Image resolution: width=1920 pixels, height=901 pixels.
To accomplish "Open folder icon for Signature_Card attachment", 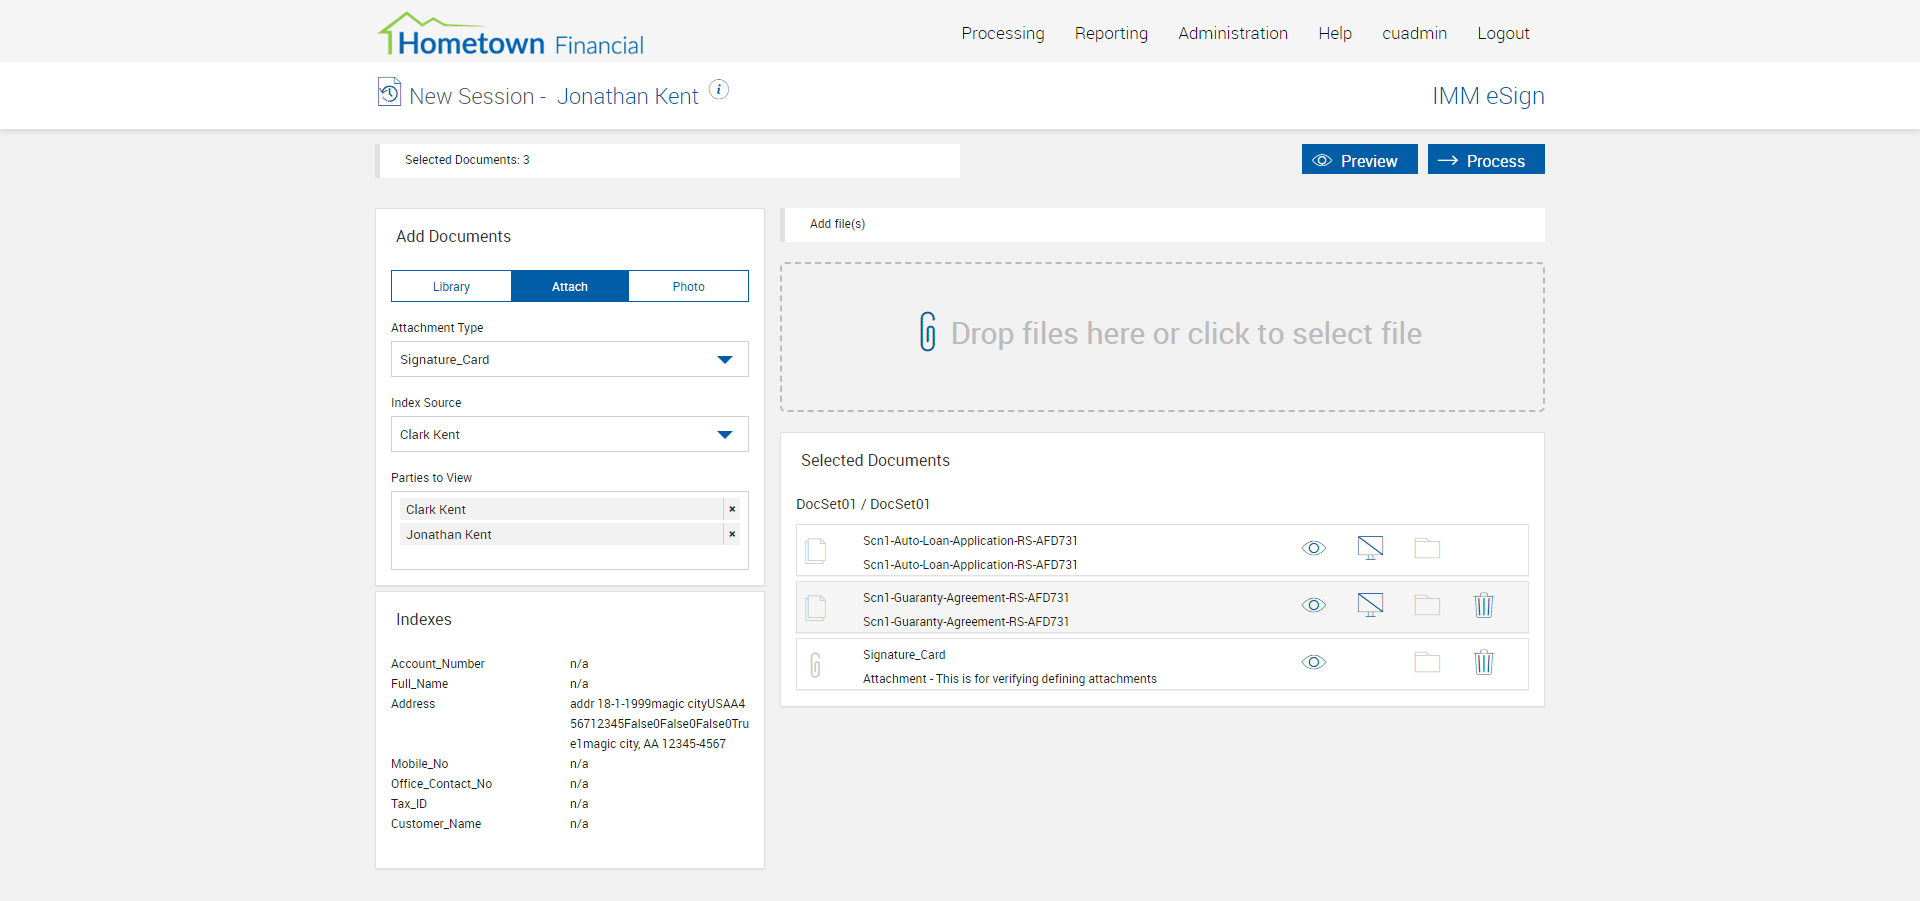I will 1427,662.
